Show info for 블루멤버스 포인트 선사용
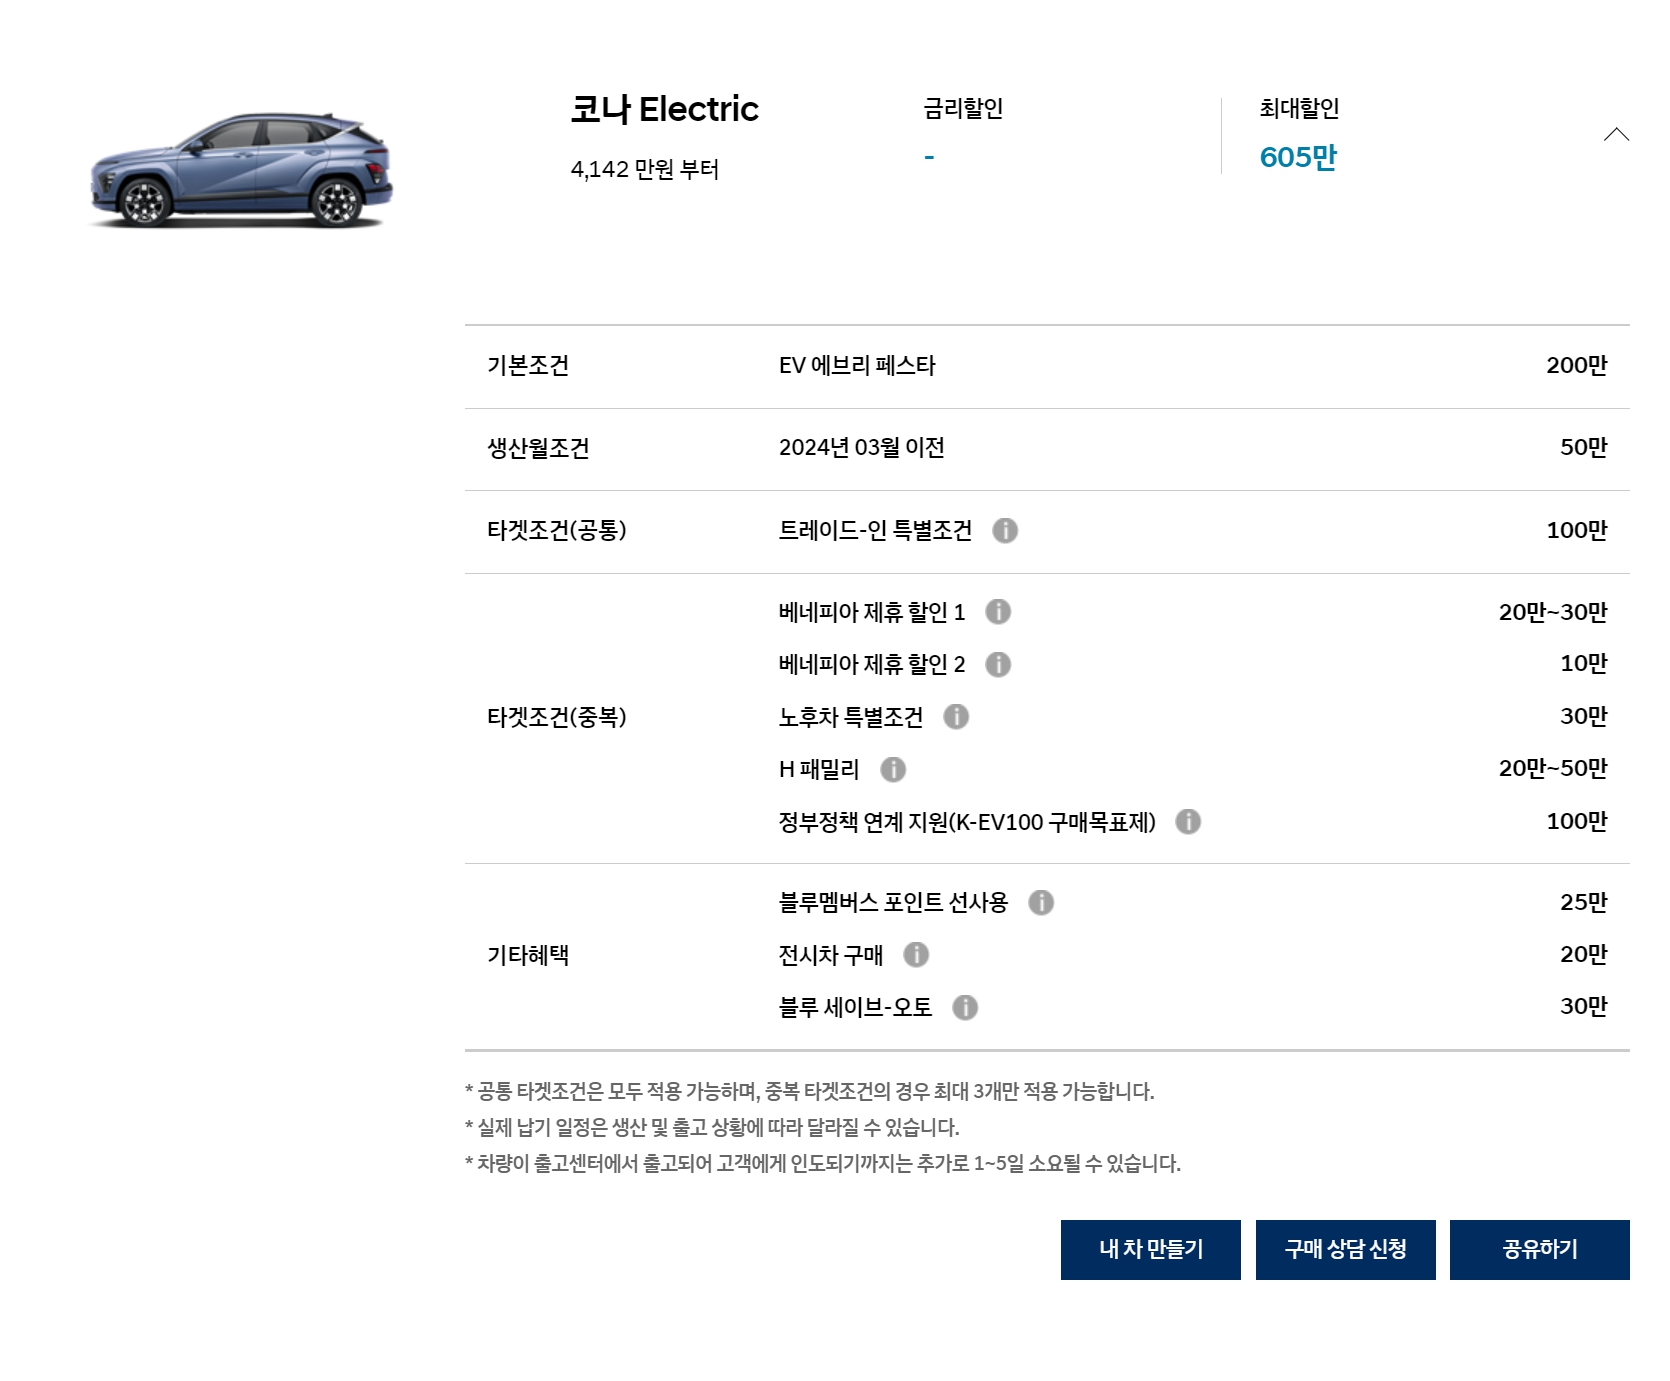Screen dimensions: 1670x1381 (x=1041, y=902)
